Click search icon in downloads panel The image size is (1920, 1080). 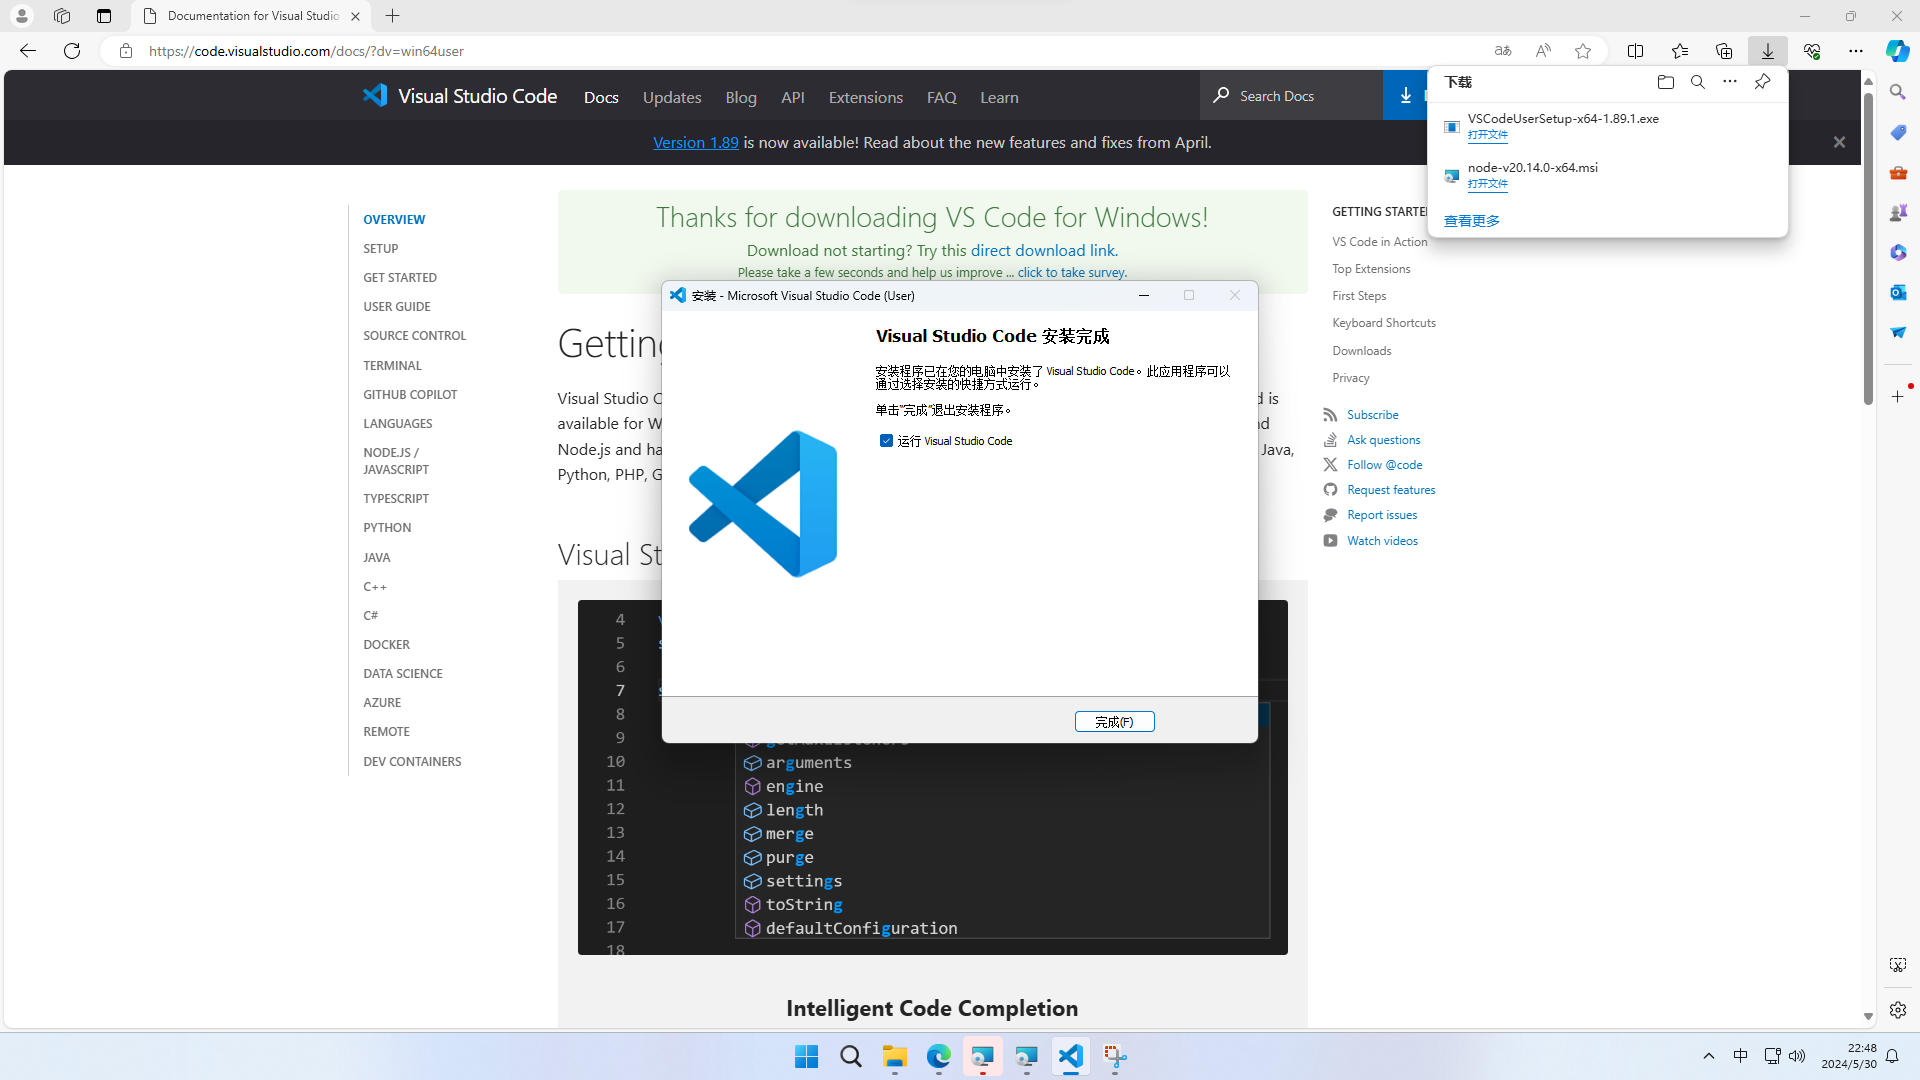pos(1697,82)
